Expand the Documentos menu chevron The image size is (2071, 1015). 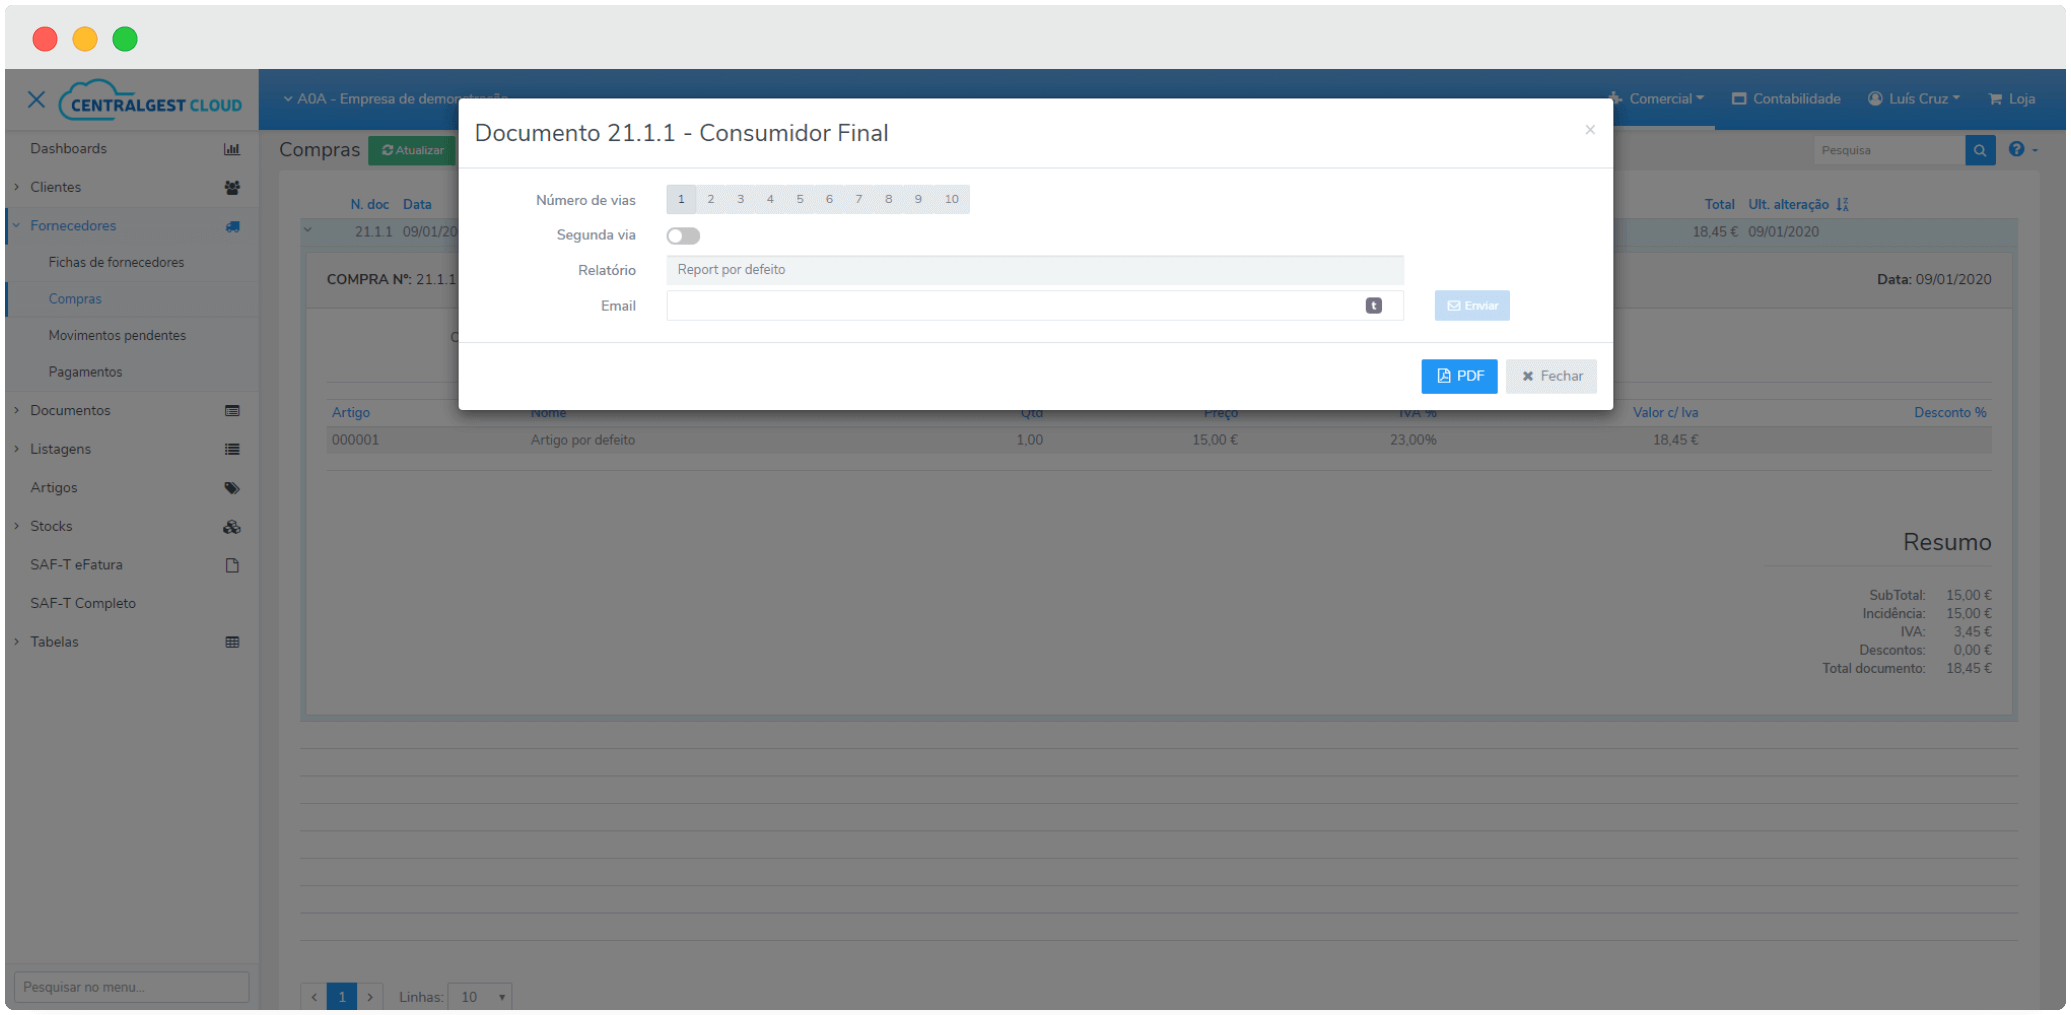click(16, 411)
